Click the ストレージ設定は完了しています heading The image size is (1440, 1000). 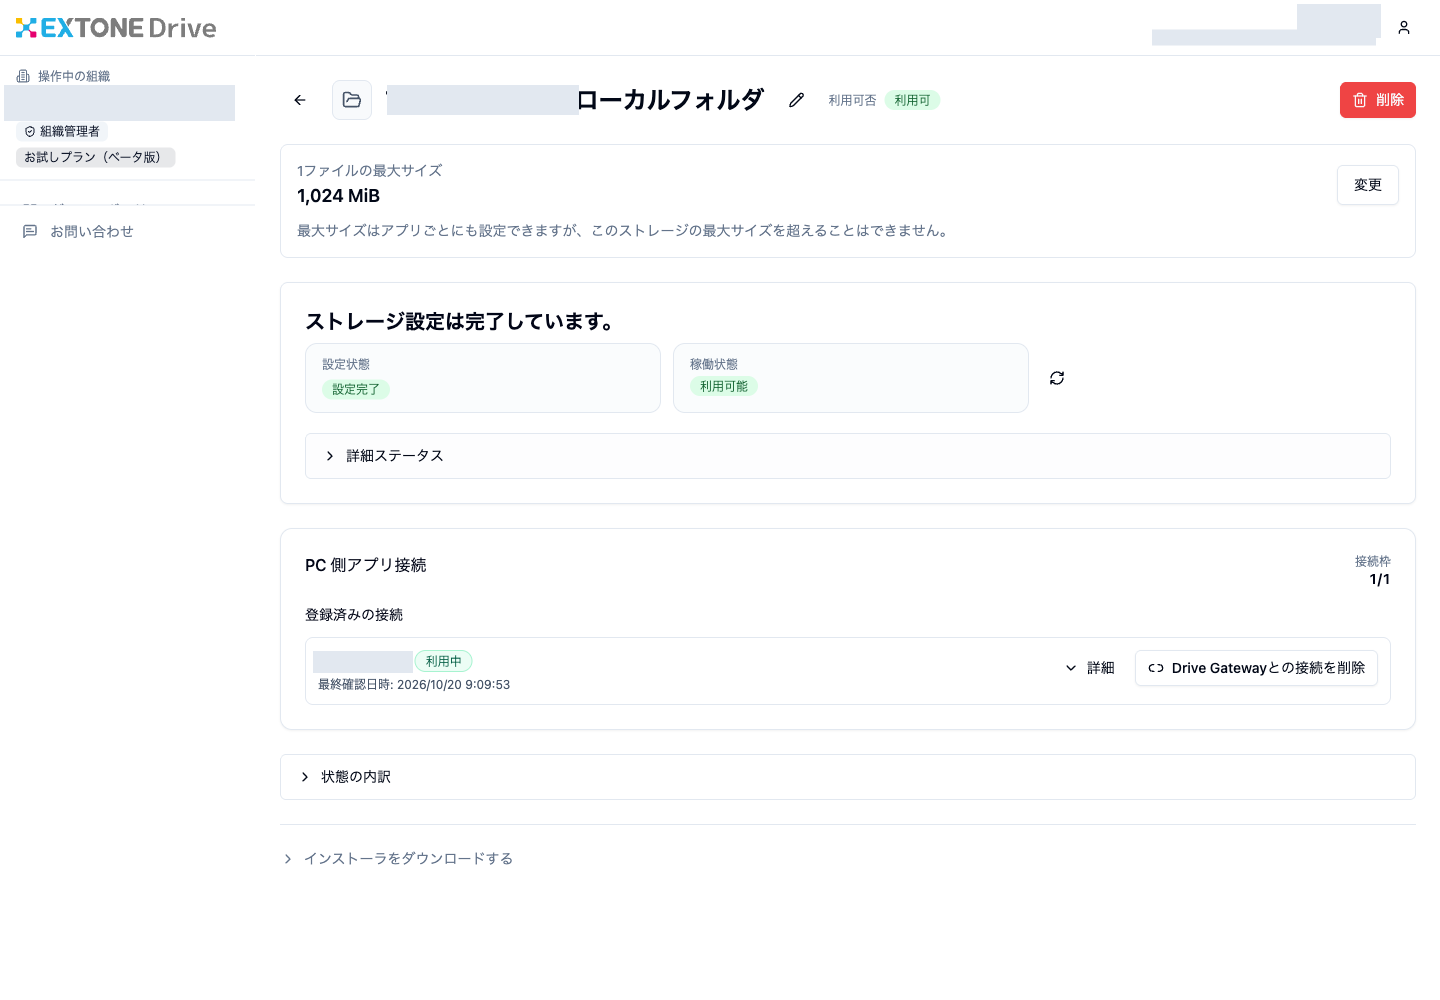click(x=460, y=321)
